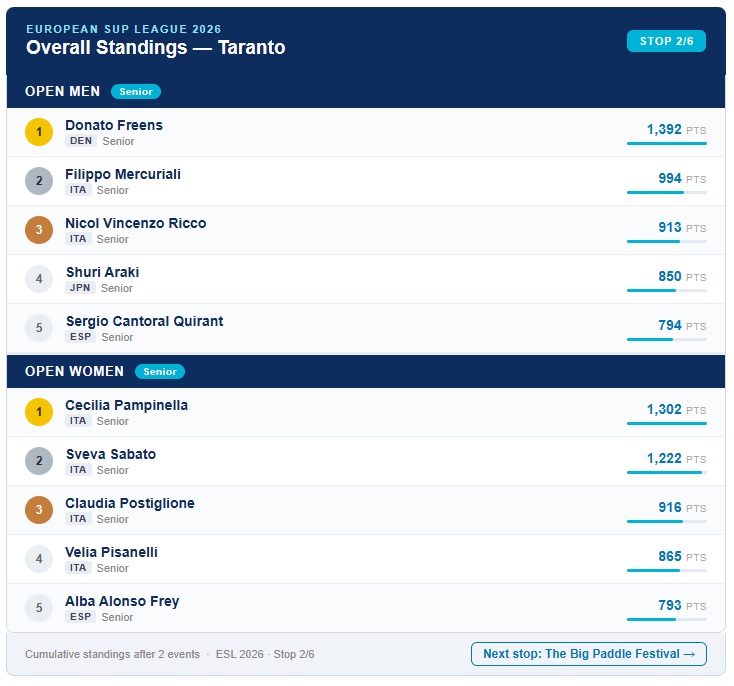Open Velia Pisanelli's athlete name
734x686 pixels.
[x=111, y=552]
